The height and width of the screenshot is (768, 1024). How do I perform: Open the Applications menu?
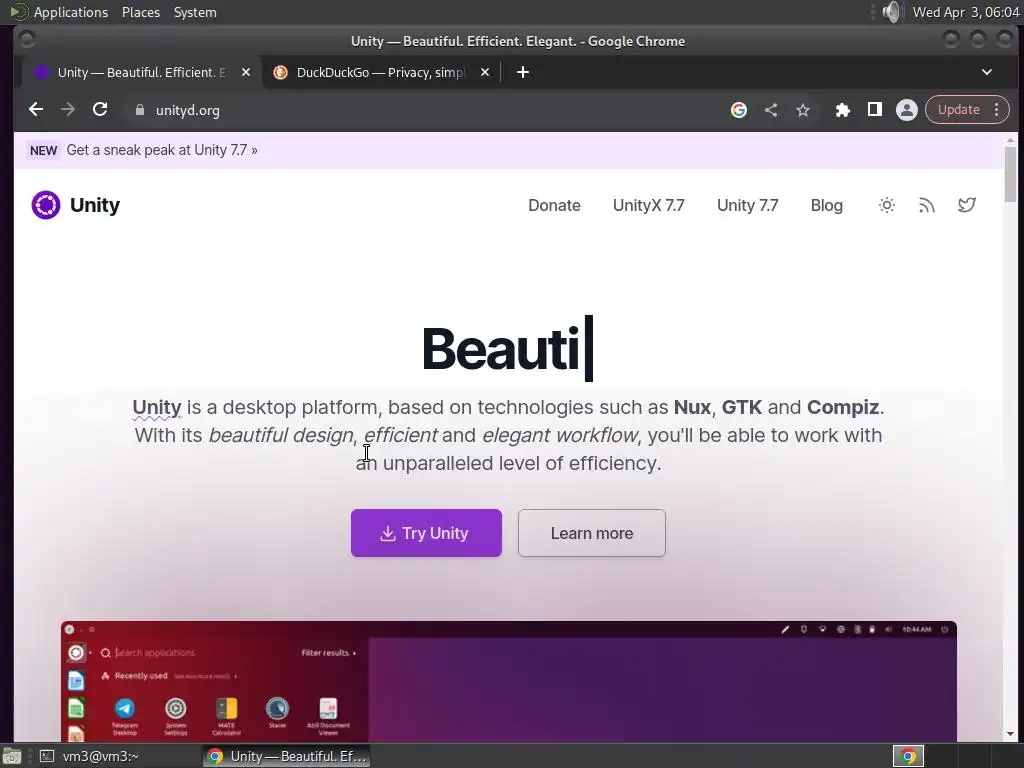[x=71, y=12]
